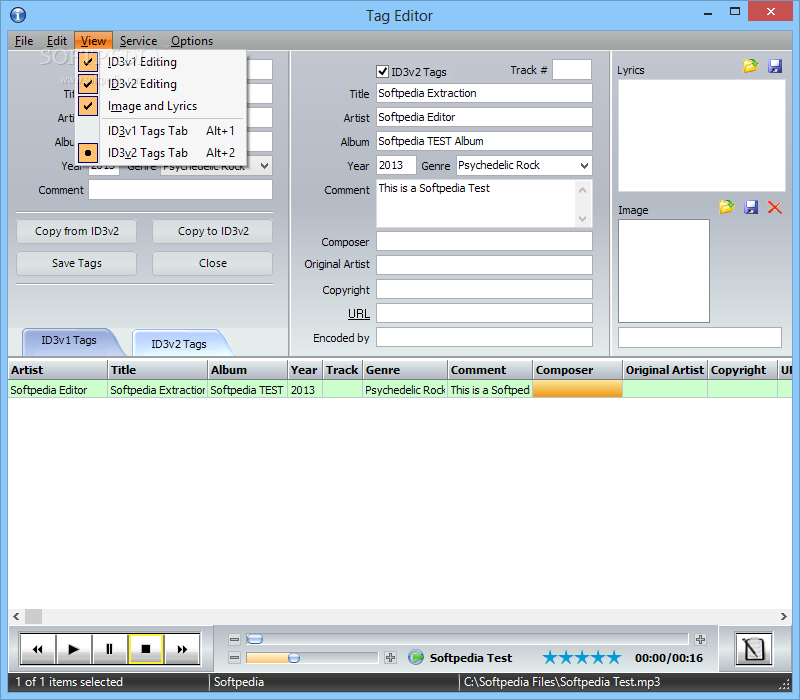This screenshot has height=700, width=800.
Task: Move the playback seek slider handle
Action: point(255,639)
